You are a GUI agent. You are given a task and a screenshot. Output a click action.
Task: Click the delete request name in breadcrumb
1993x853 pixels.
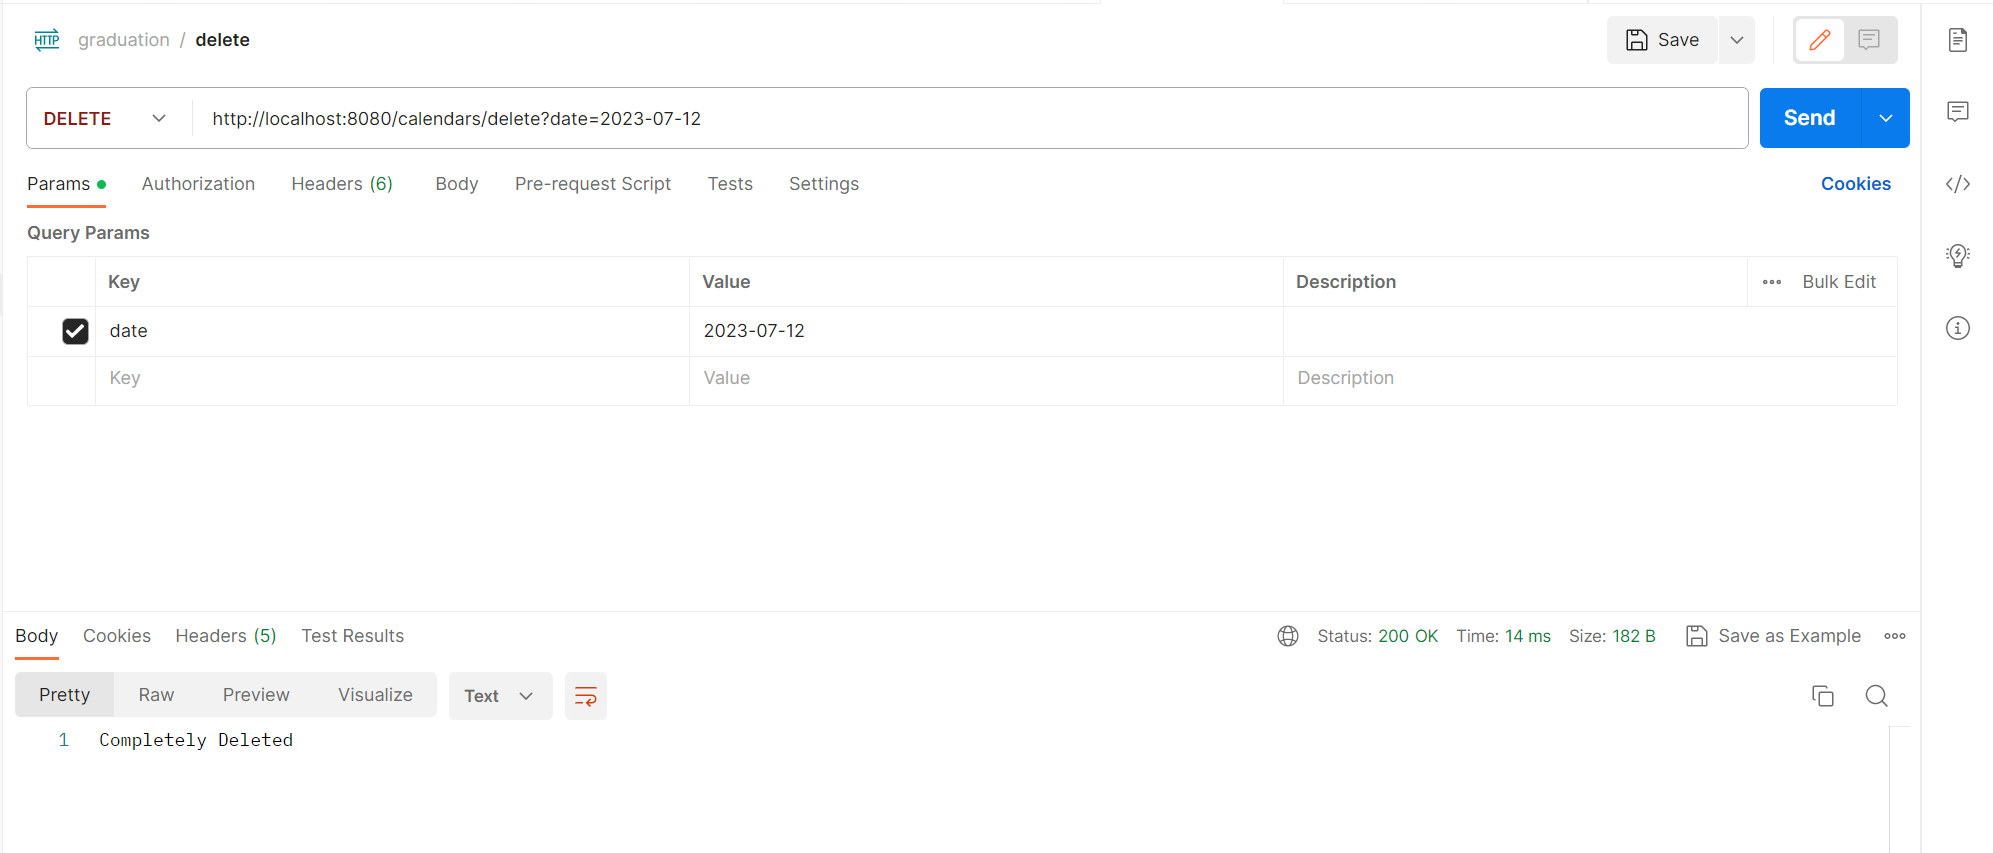click(x=223, y=40)
